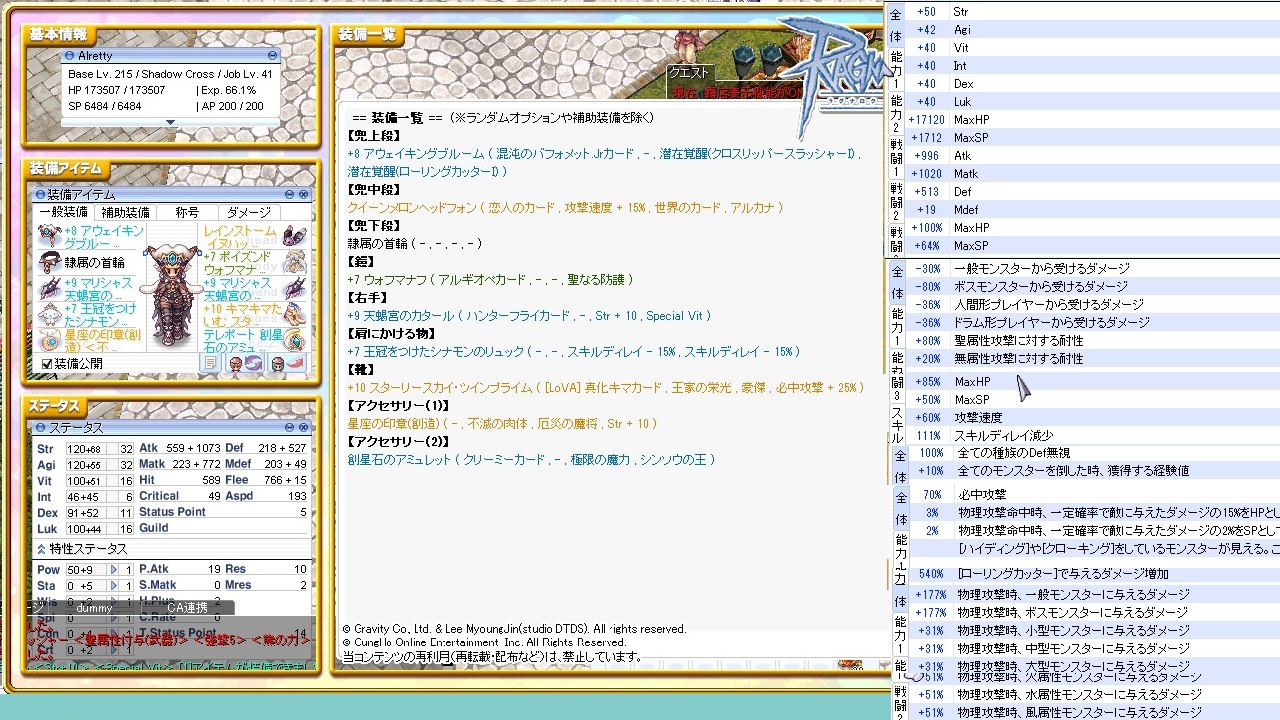Click the +7 王冠をつけたシナモン backpack icon
1280x720 pixels.
pyautogui.click(x=49, y=315)
